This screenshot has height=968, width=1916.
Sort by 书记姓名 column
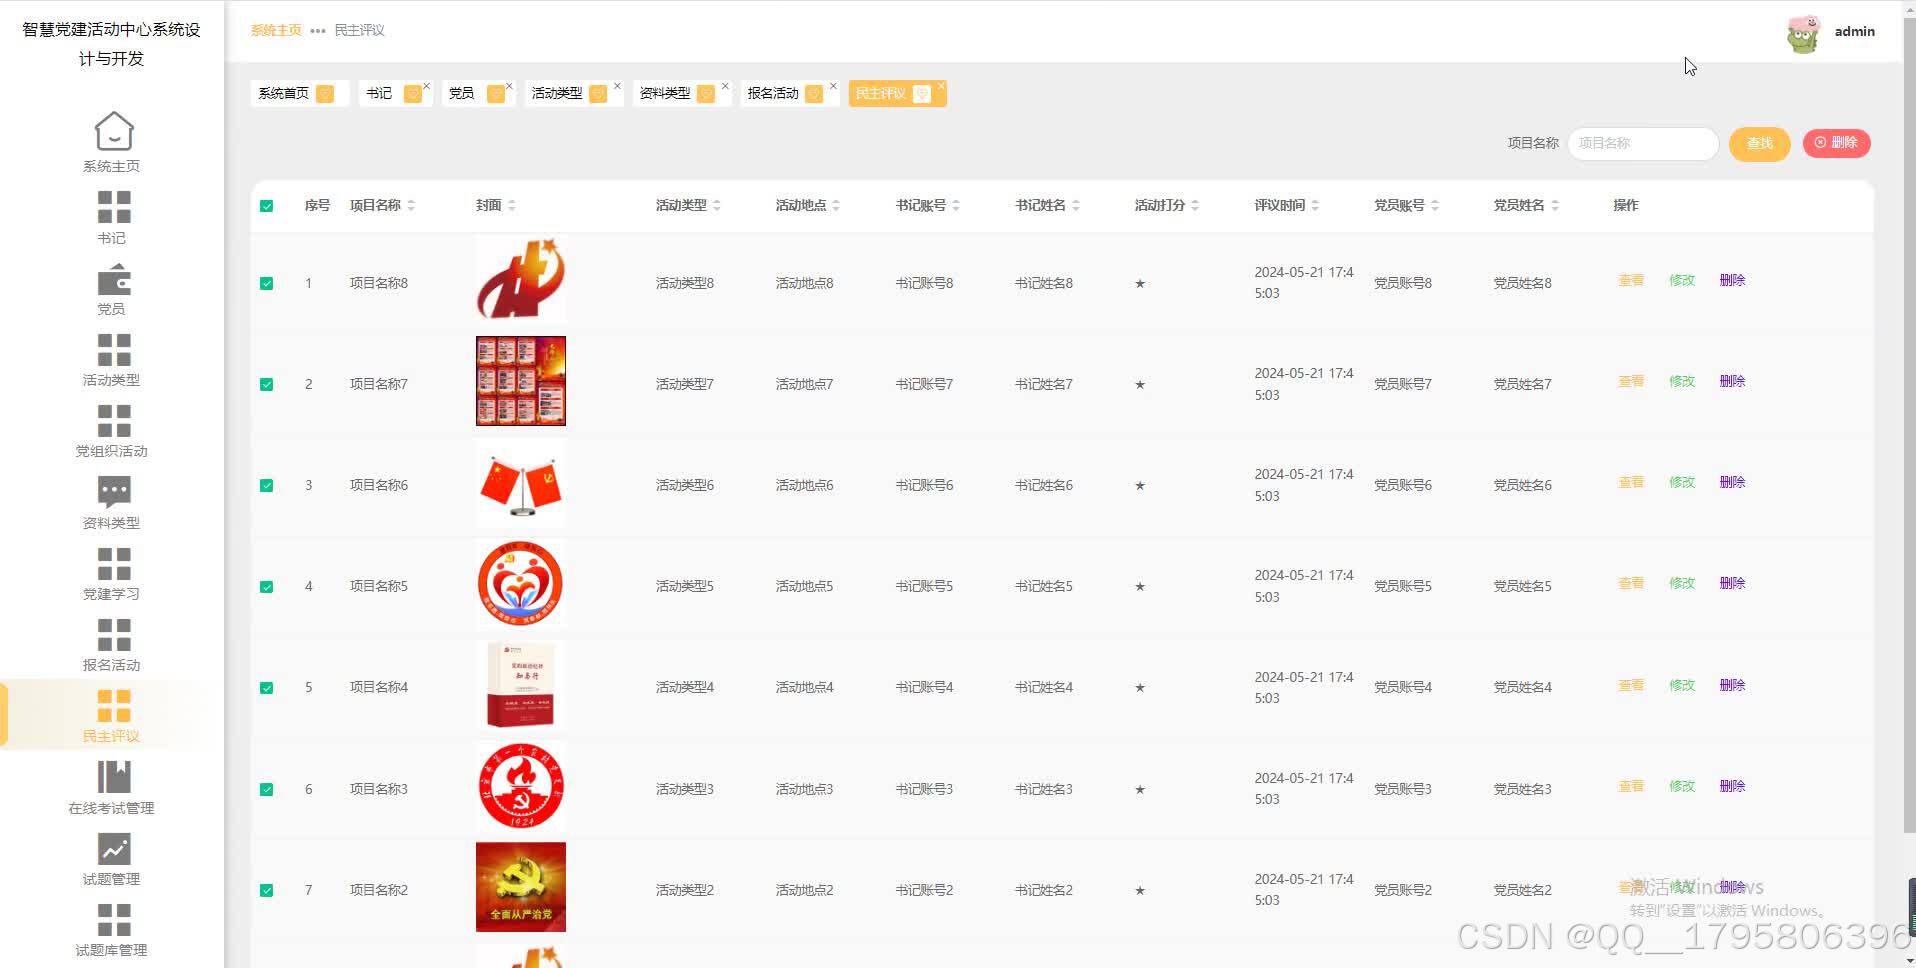click(1076, 206)
